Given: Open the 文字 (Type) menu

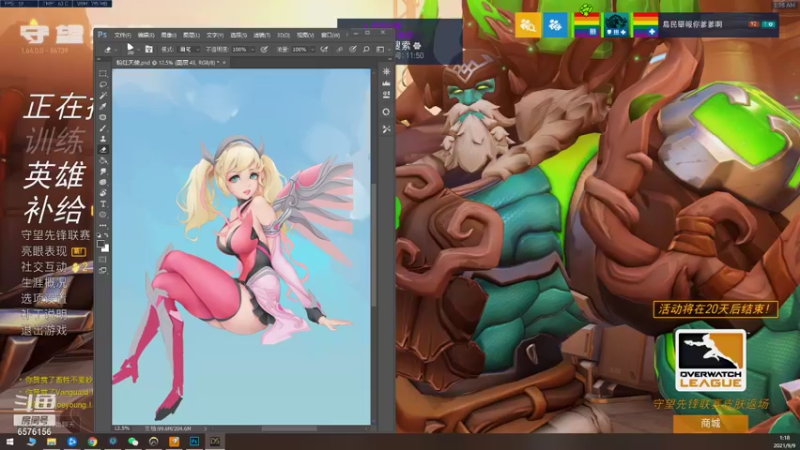Looking at the screenshot, I should coord(215,35).
